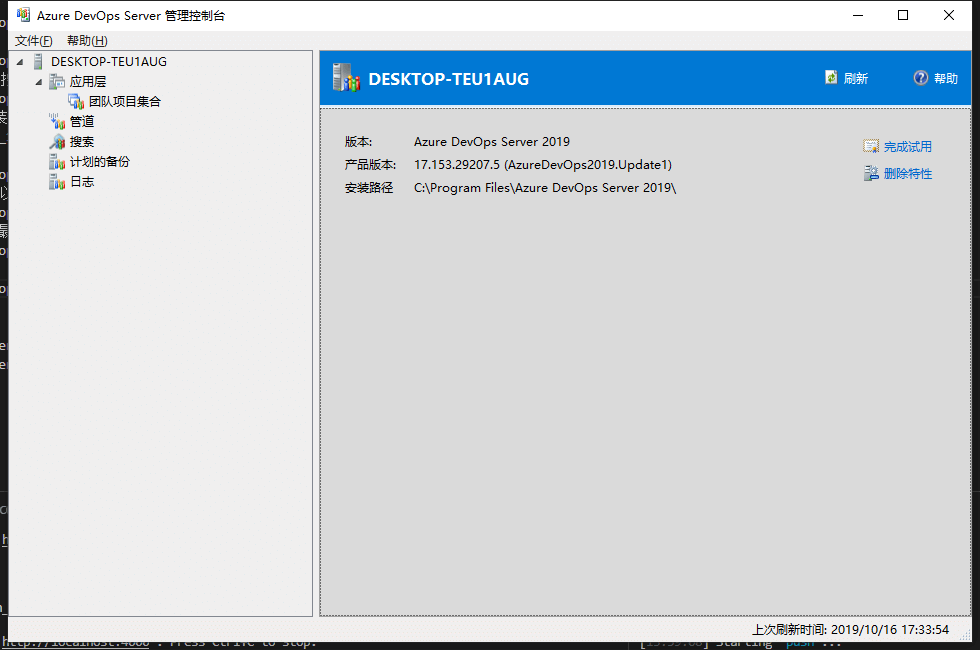Click the 完成试用 link
Viewport: 980px width, 650px height.
click(907, 147)
